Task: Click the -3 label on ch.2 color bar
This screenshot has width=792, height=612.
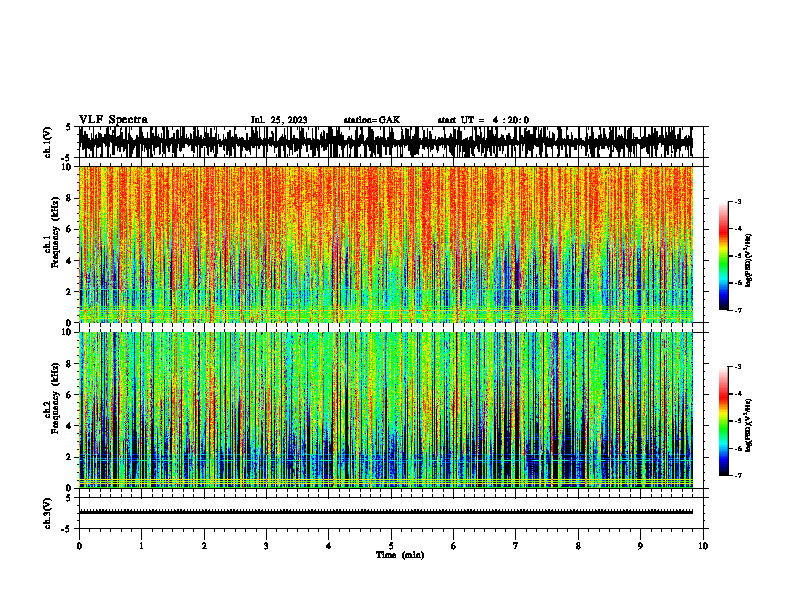Action: click(x=738, y=367)
